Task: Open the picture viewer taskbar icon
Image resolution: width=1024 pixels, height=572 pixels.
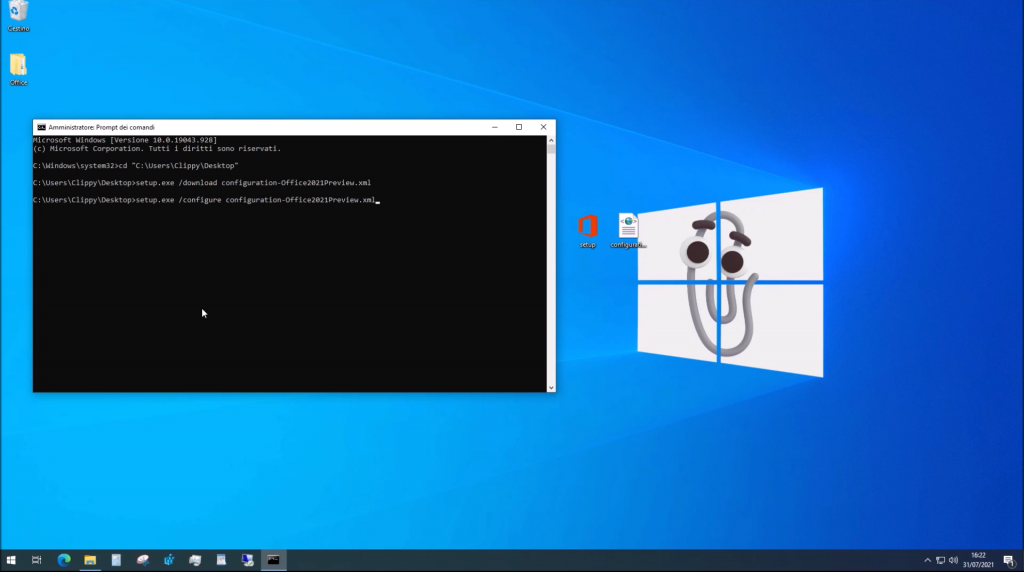Action: [195, 560]
